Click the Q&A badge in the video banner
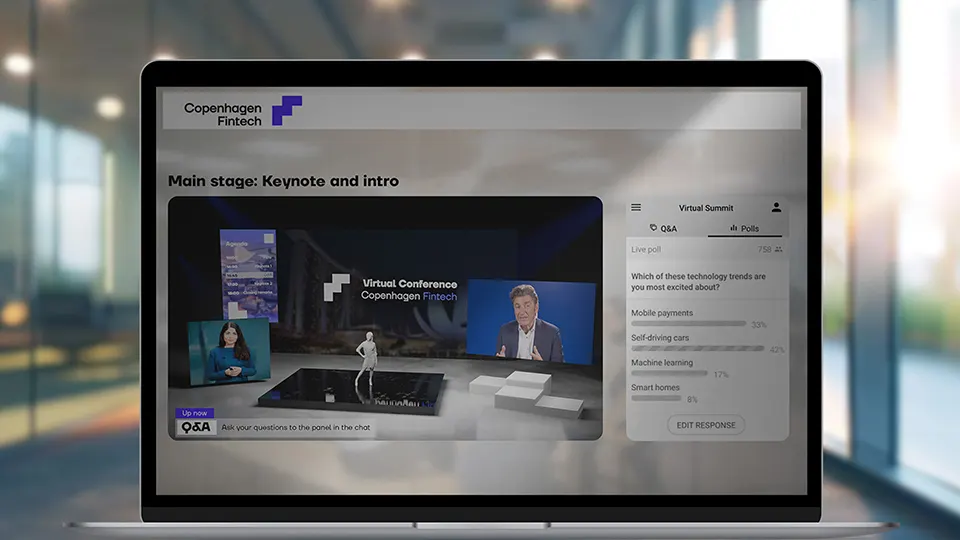This screenshot has height=540, width=960. [197, 427]
